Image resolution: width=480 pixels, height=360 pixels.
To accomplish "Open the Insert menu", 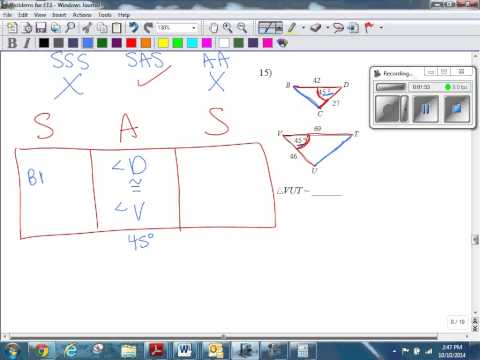I will 59,15.
